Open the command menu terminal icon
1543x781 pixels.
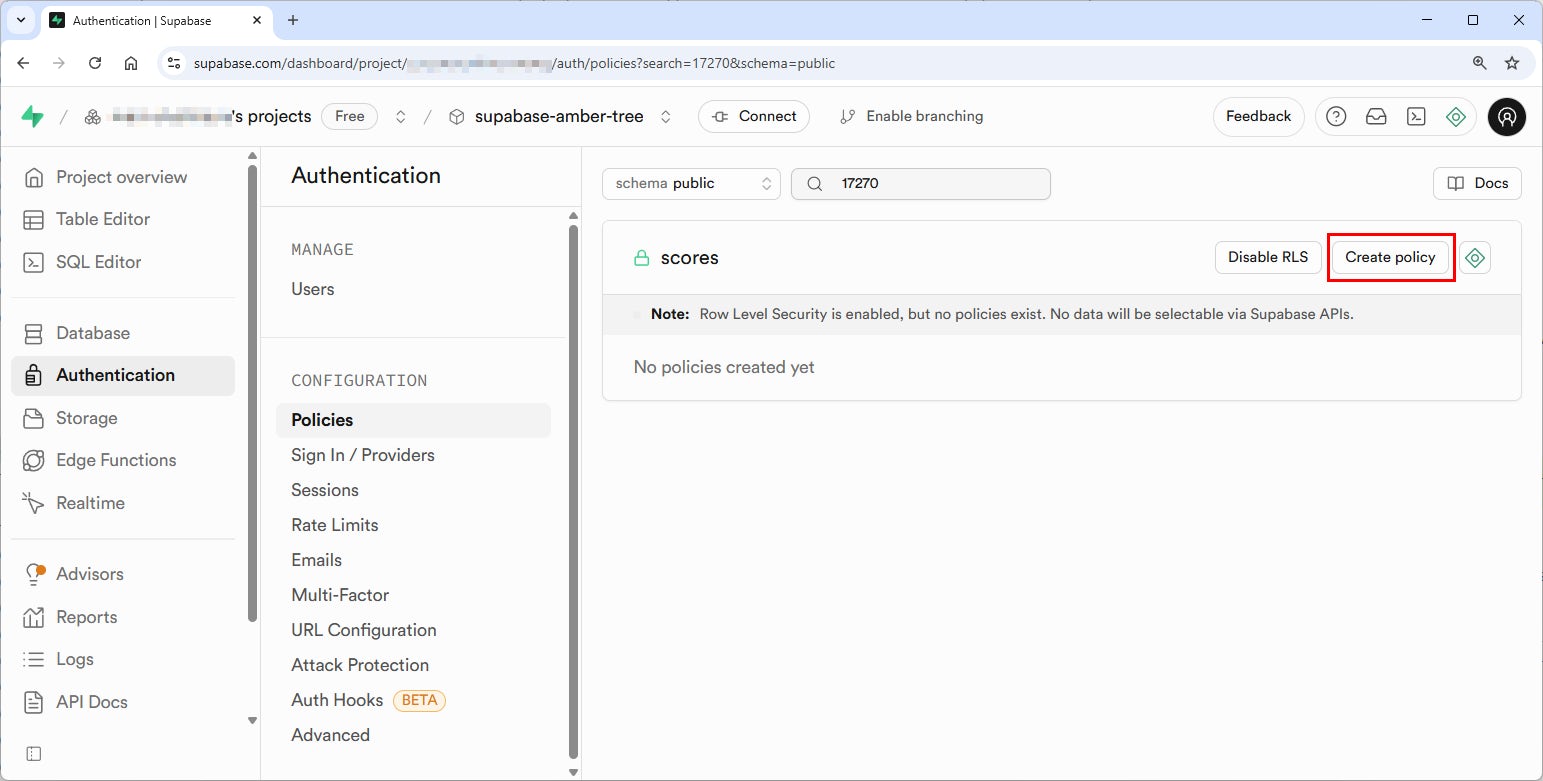click(x=1416, y=116)
